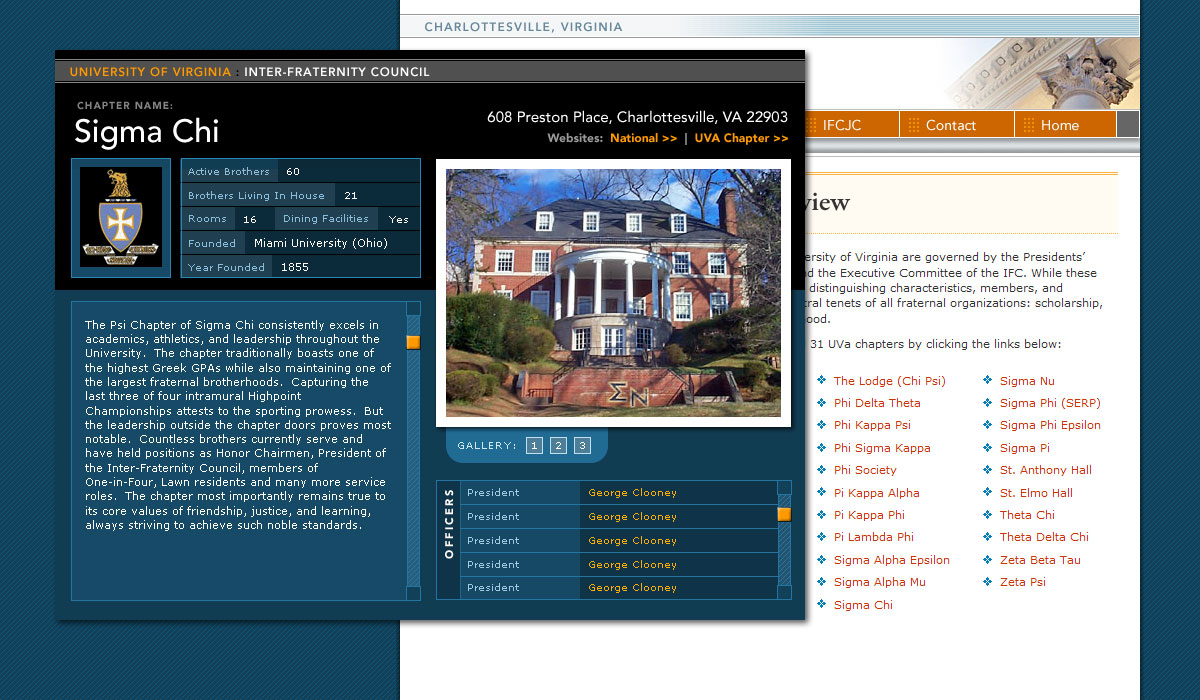The image size is (1200, 700).
Task: Open gallery photo 1
Action: click(534, 446)
